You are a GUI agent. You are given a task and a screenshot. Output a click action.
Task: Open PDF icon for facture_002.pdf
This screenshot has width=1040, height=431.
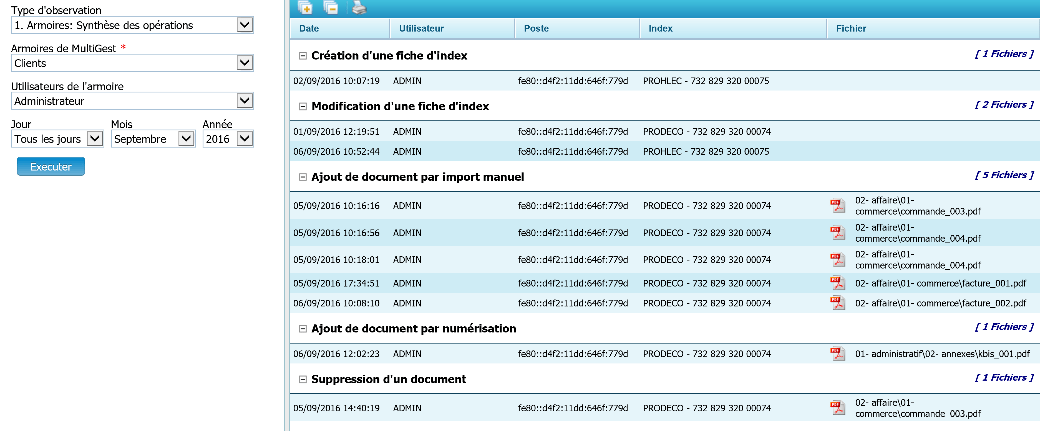click(837, 302)
